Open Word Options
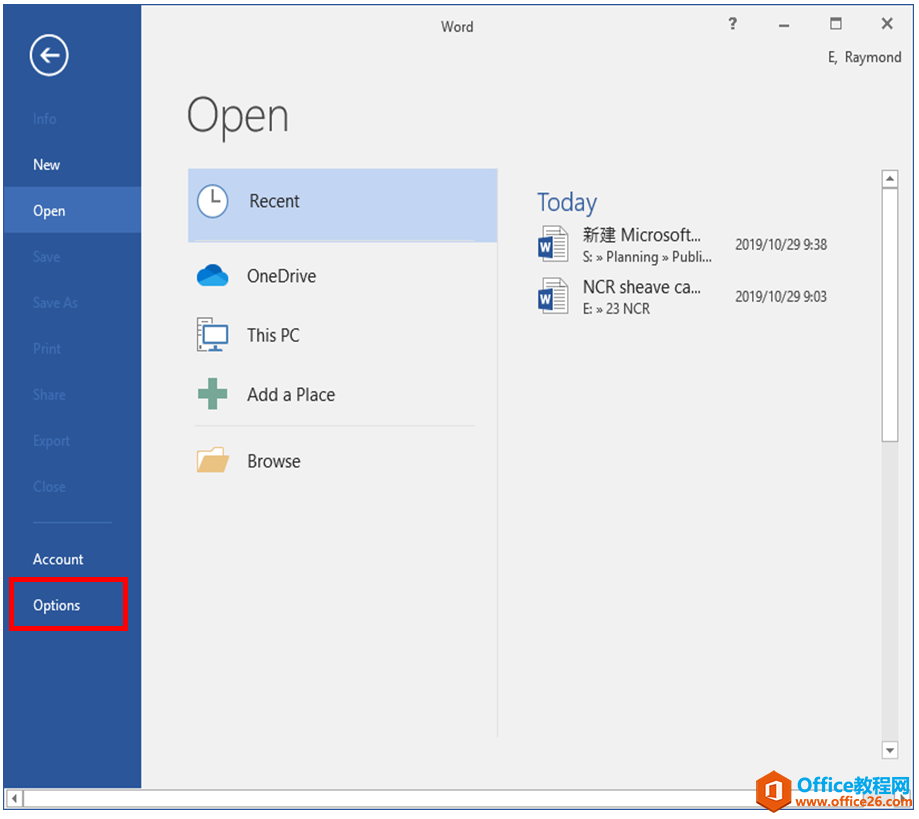Viewport: 919px width, 819px height. coord(57,605)
